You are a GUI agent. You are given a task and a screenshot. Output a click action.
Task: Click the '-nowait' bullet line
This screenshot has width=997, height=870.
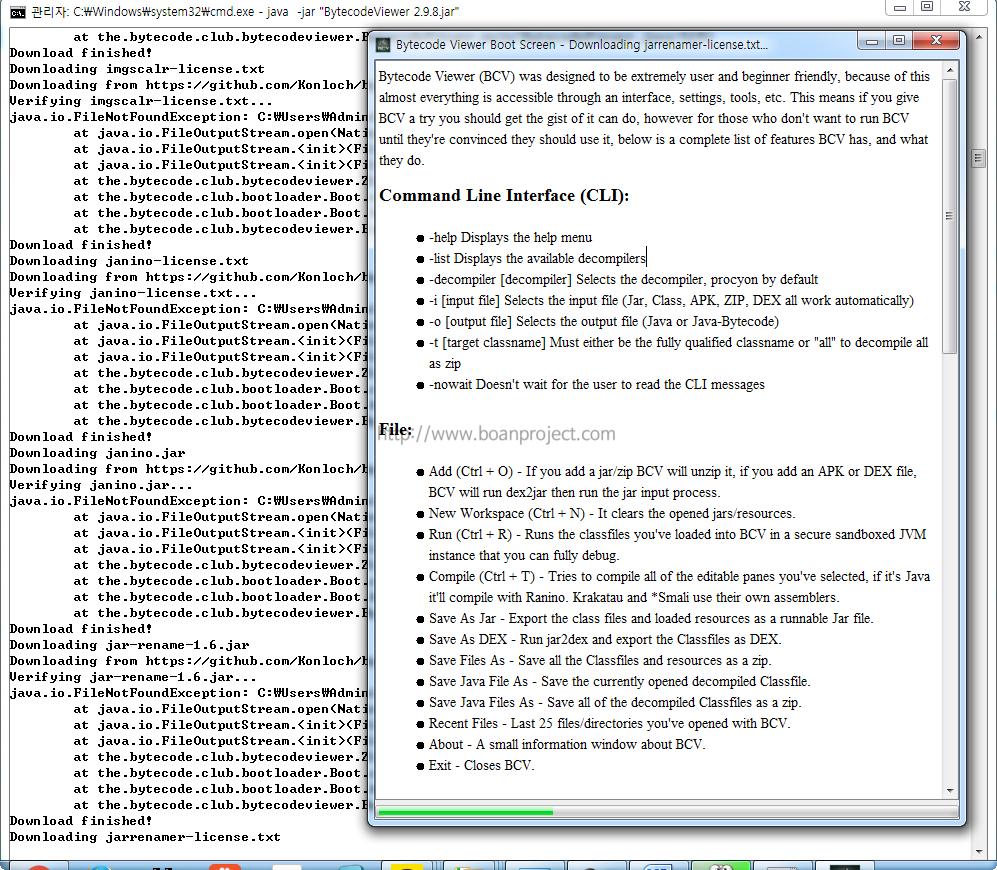[x=596, y=384]
